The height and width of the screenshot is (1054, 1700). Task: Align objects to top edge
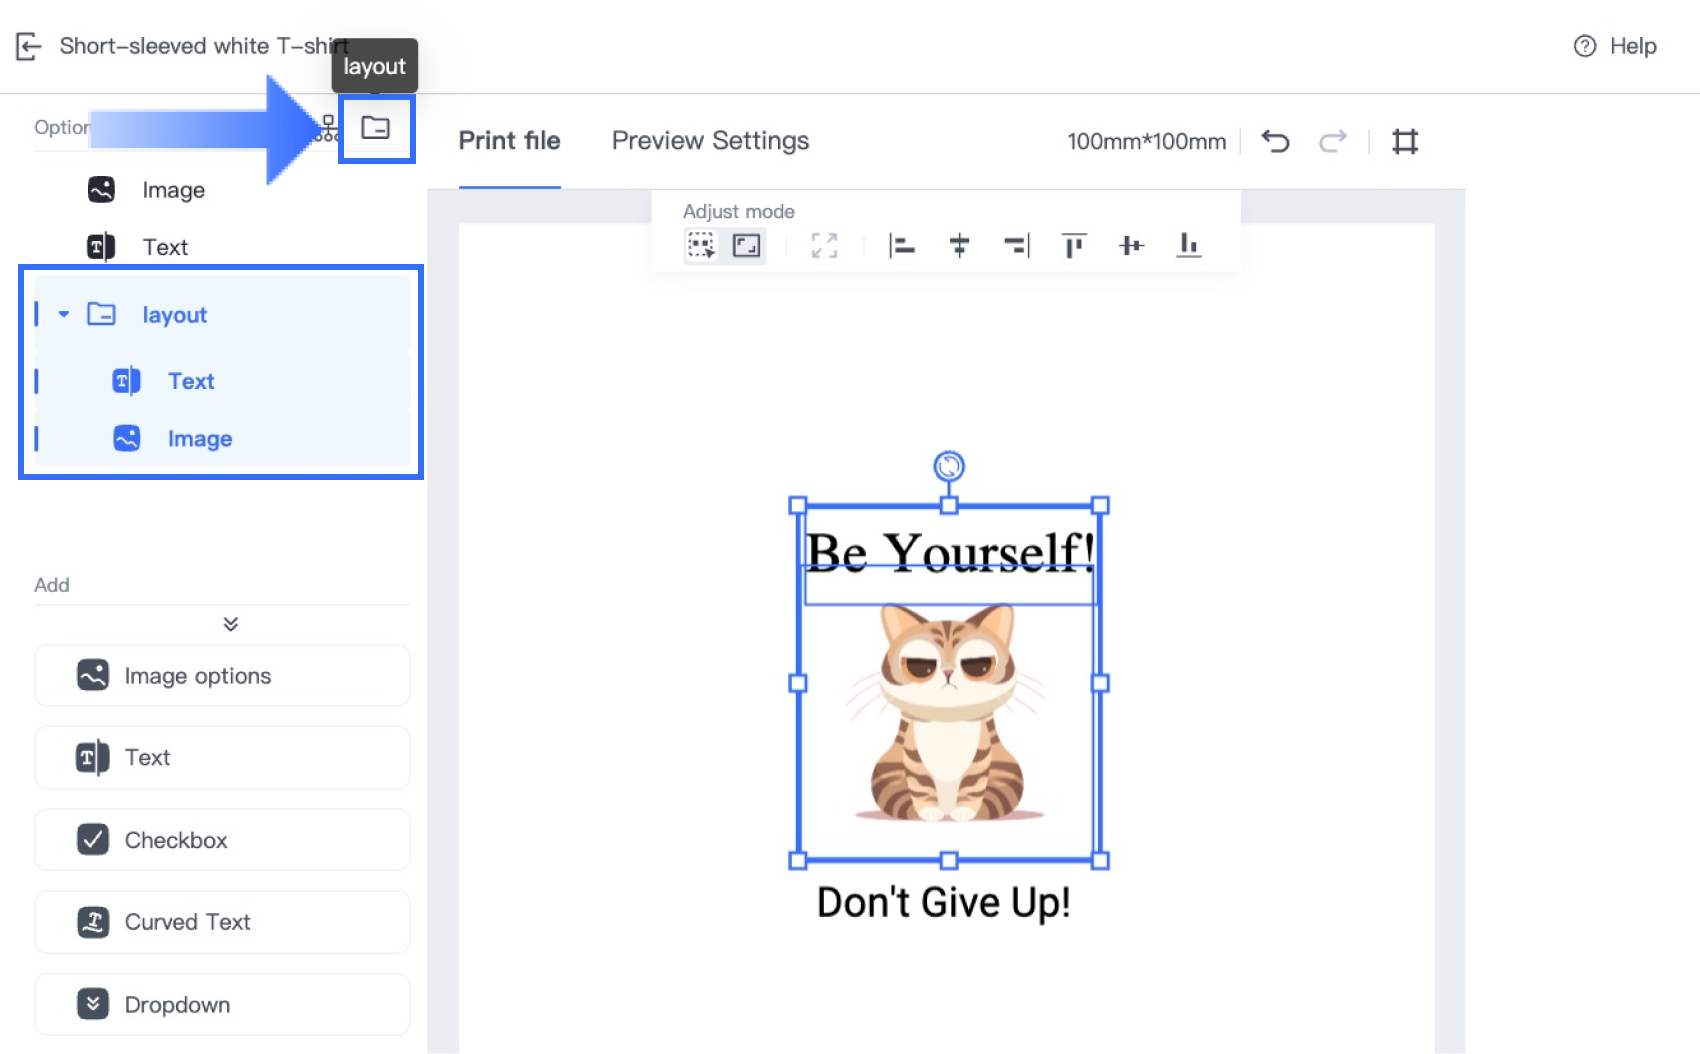[x=1073, y=245]
